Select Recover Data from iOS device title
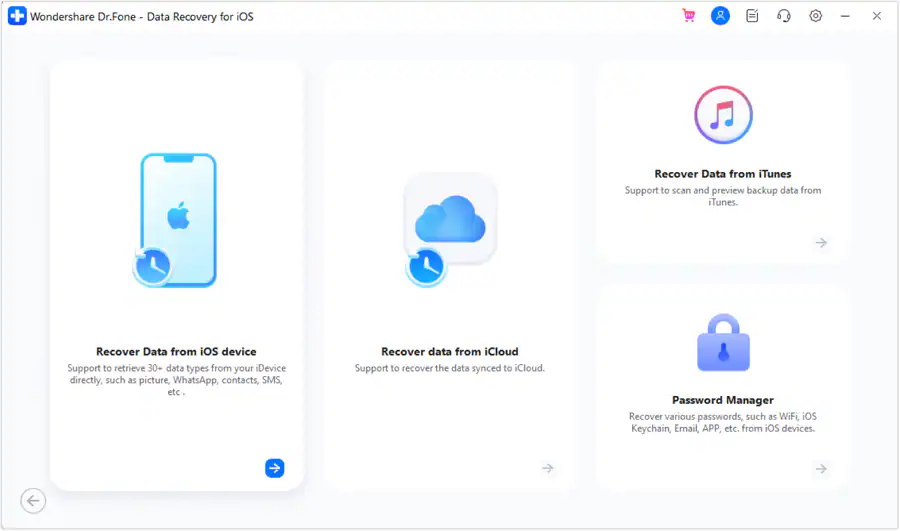Image resolution: width=900 pixels, height=531 pixels. click(176, 351)
